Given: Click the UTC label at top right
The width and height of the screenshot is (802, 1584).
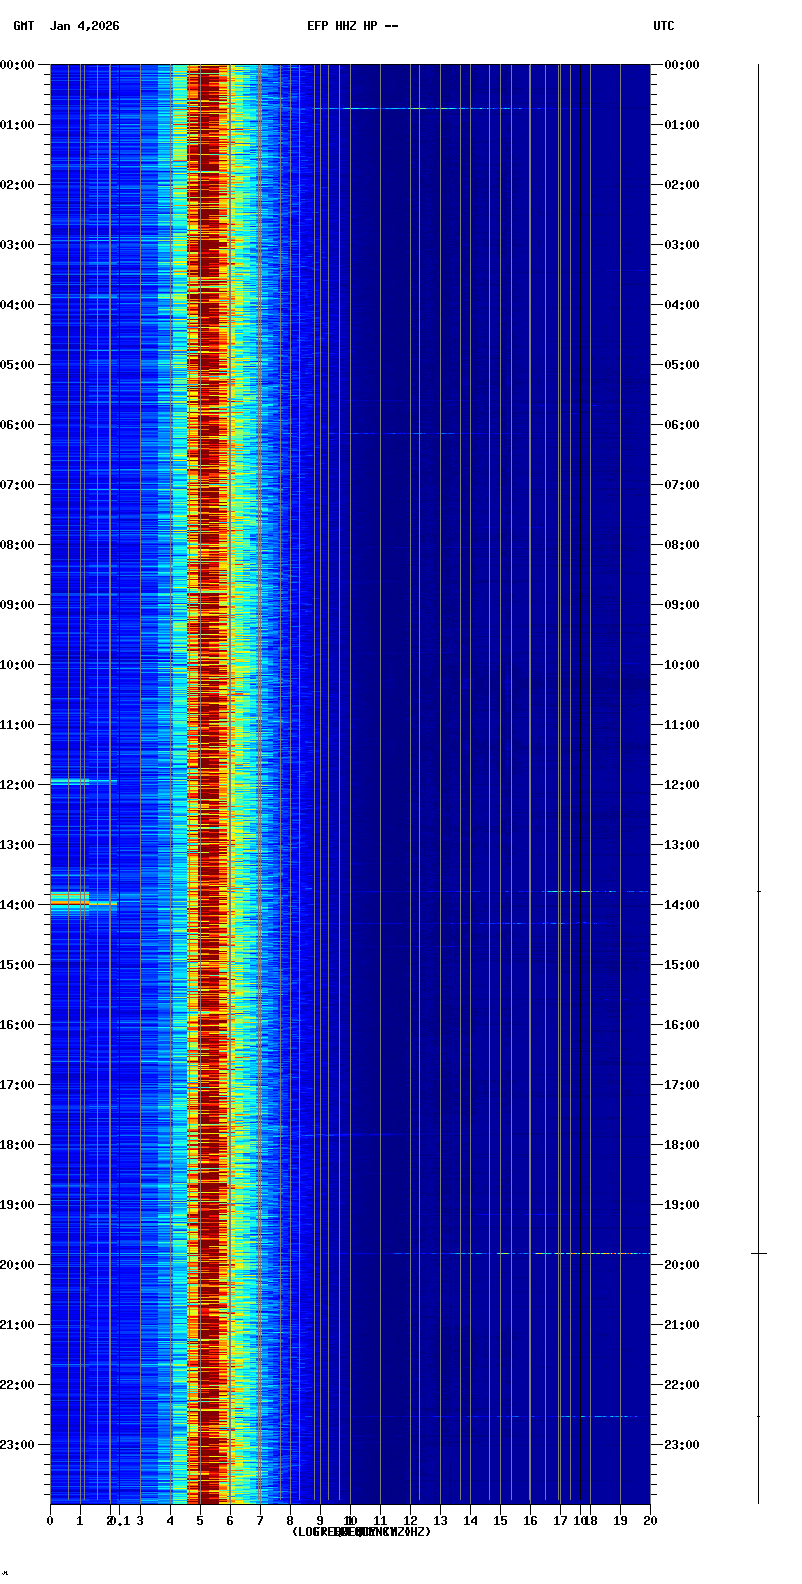Looking at the screenshot, I should pyautogui.click(x=664, y=26).
